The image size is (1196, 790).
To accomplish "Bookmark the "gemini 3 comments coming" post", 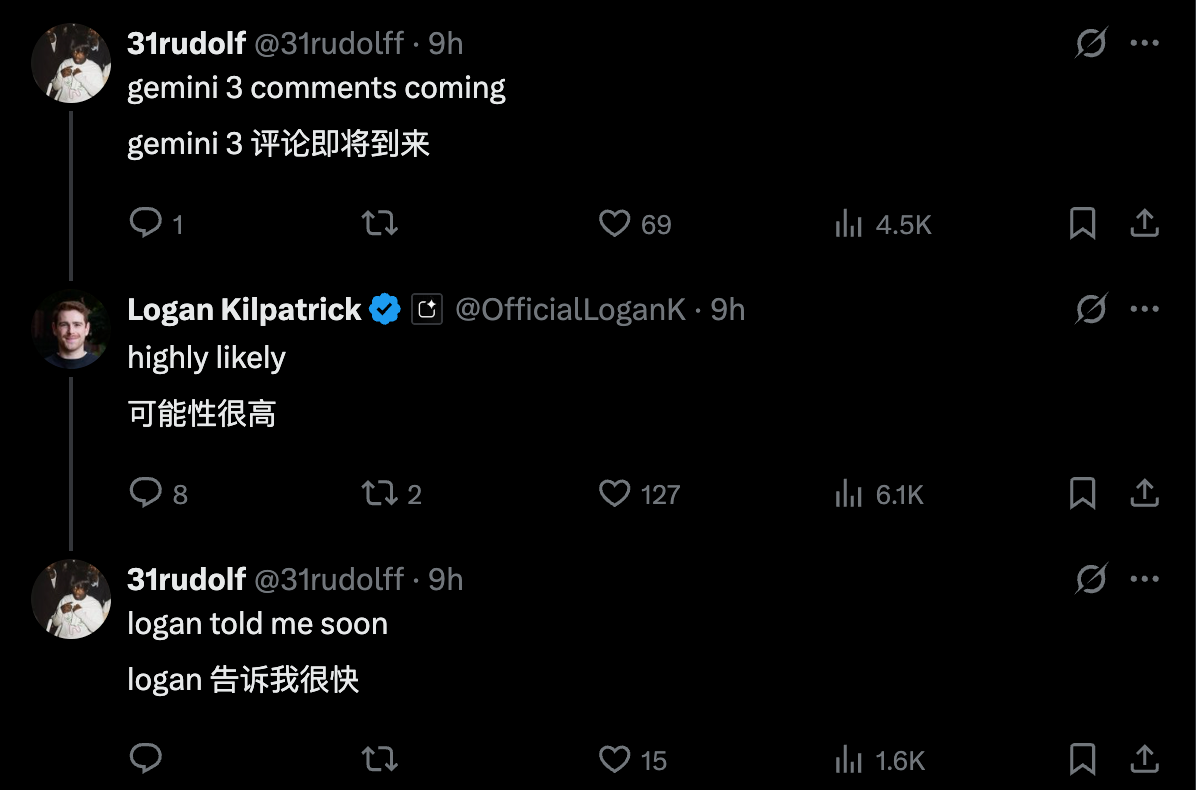I will click(x=1082, y=223).
